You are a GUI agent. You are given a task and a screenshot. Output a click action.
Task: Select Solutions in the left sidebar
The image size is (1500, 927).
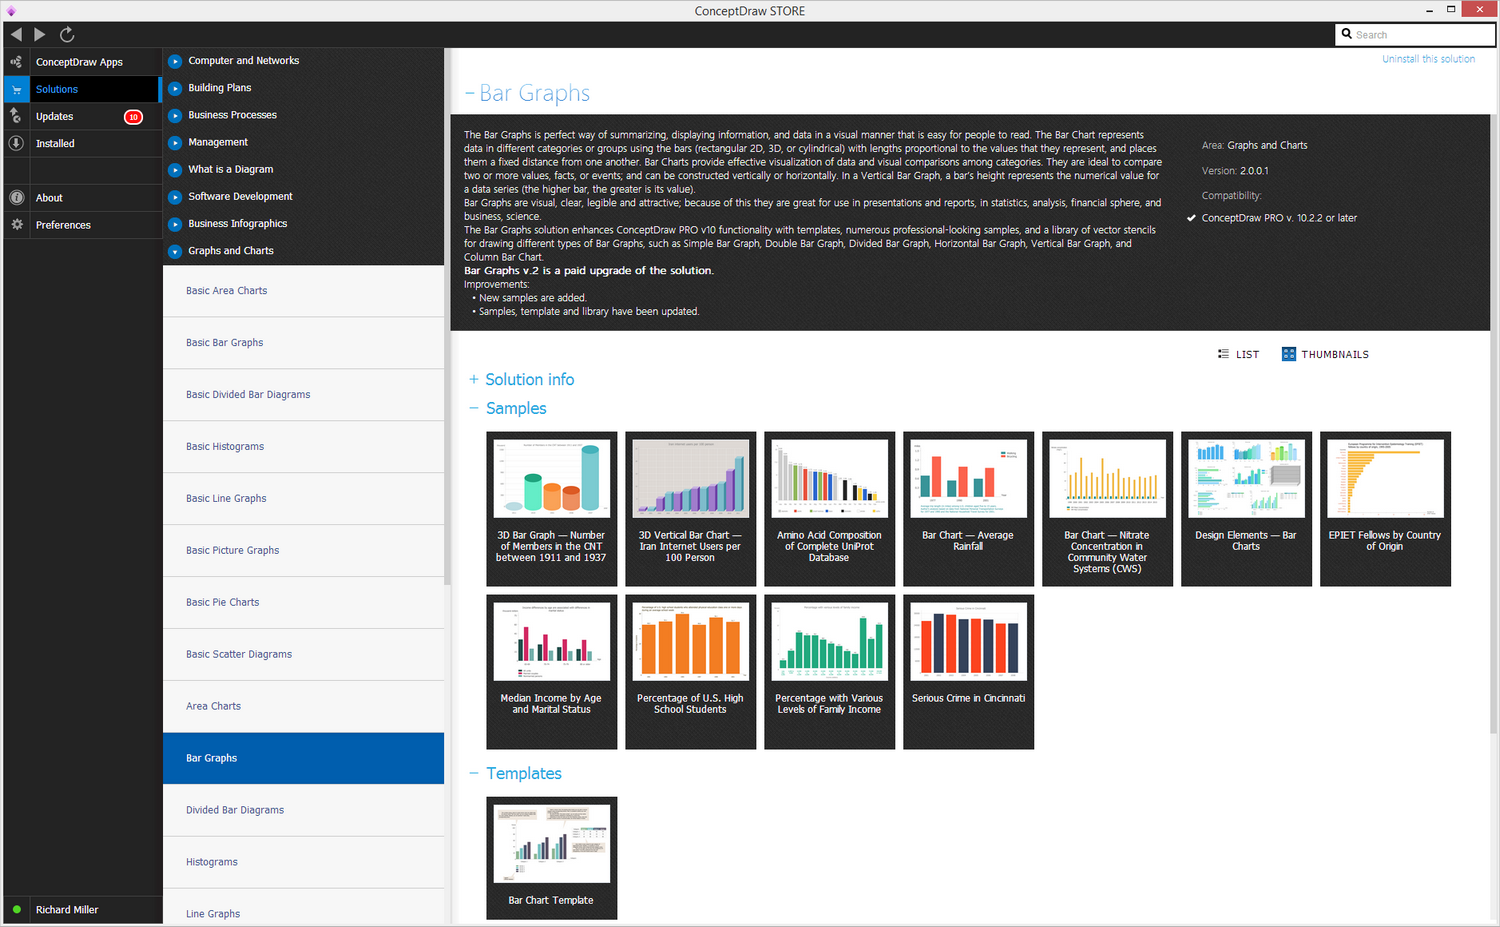click(57, 89)
